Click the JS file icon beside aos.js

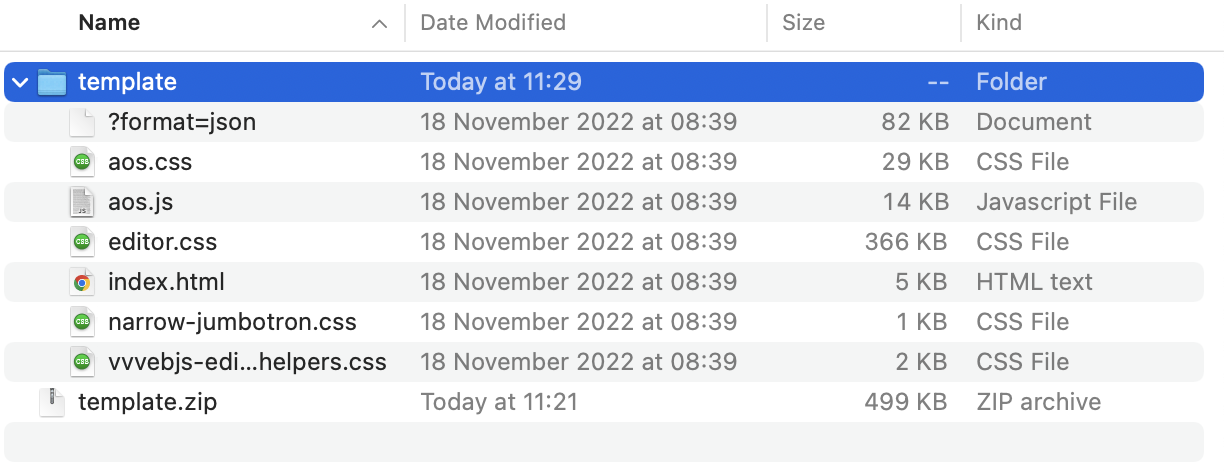[82, 202]
